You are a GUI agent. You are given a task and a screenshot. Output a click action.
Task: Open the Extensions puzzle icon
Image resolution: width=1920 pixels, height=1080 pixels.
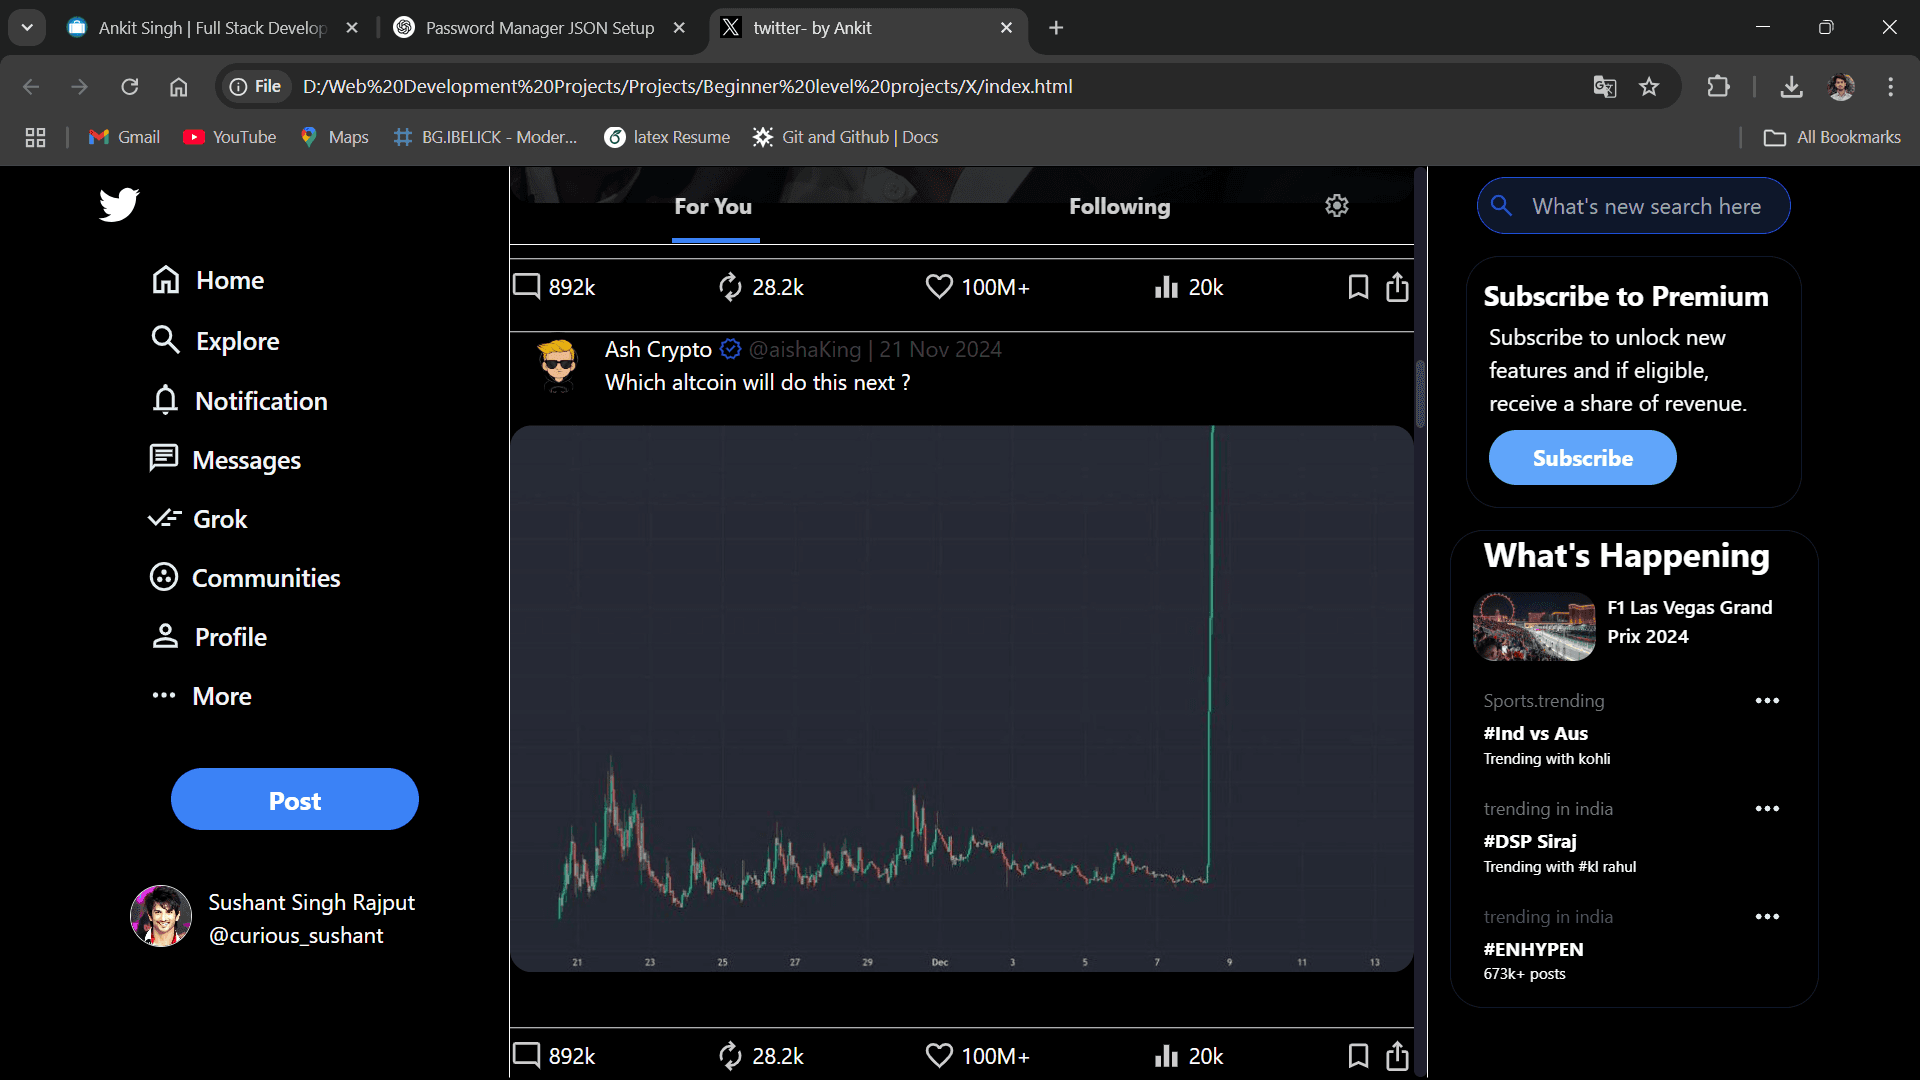tap(1718, 87)
